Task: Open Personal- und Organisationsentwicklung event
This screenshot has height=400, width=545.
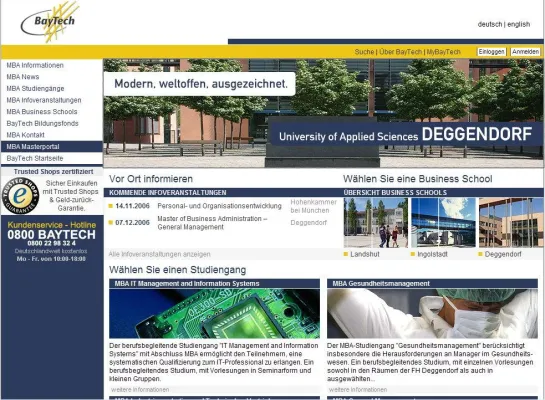Action: pyautogui.click(x=219, y=206)
